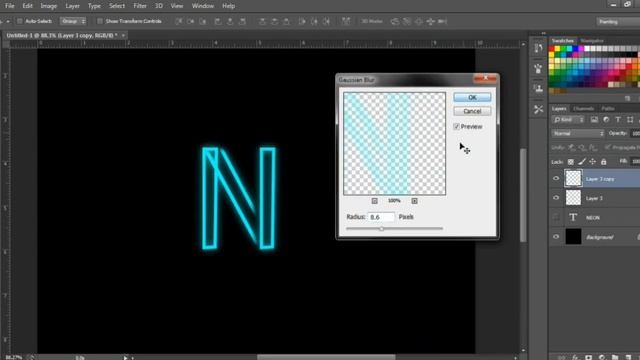Viewport: 640px width, 360px height.
Task: Click Cancel in Gaussian Blur dialog
Action: click(x=472, y=111)
